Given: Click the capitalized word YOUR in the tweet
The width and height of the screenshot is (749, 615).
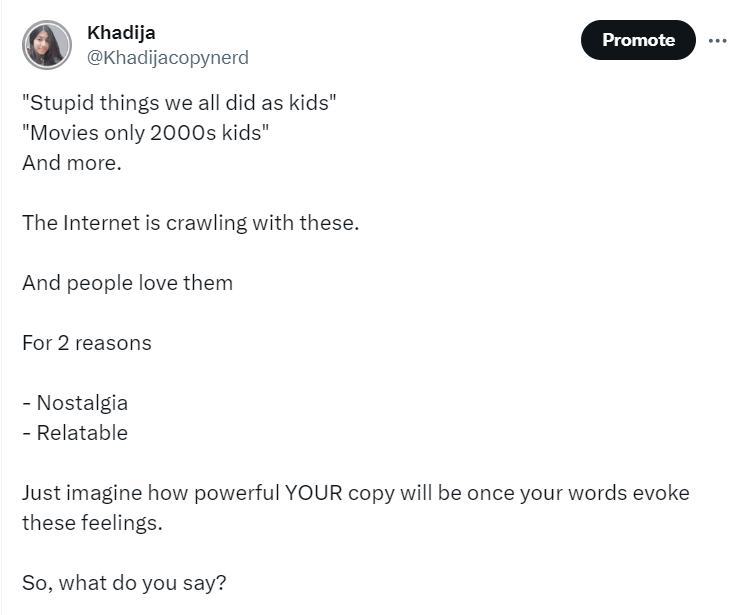Looking at the screenshot, I should coord(313,493).
